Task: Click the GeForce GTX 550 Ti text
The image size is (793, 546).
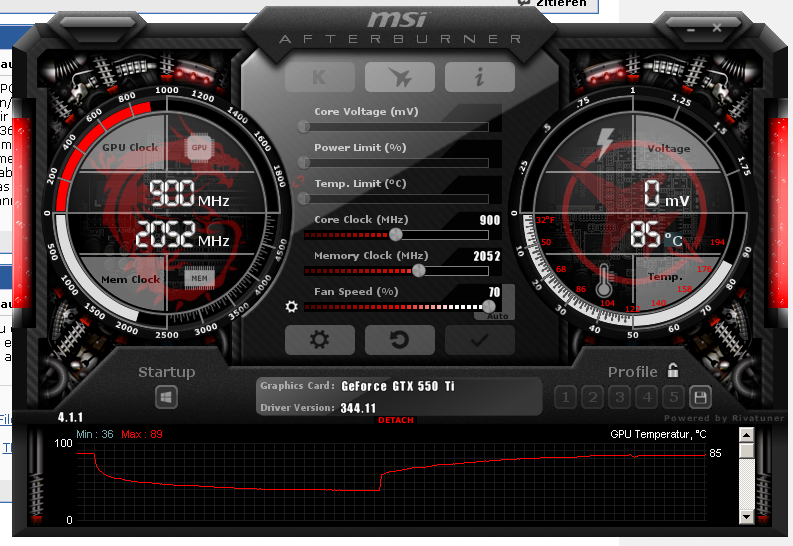Action: (398, 386)
